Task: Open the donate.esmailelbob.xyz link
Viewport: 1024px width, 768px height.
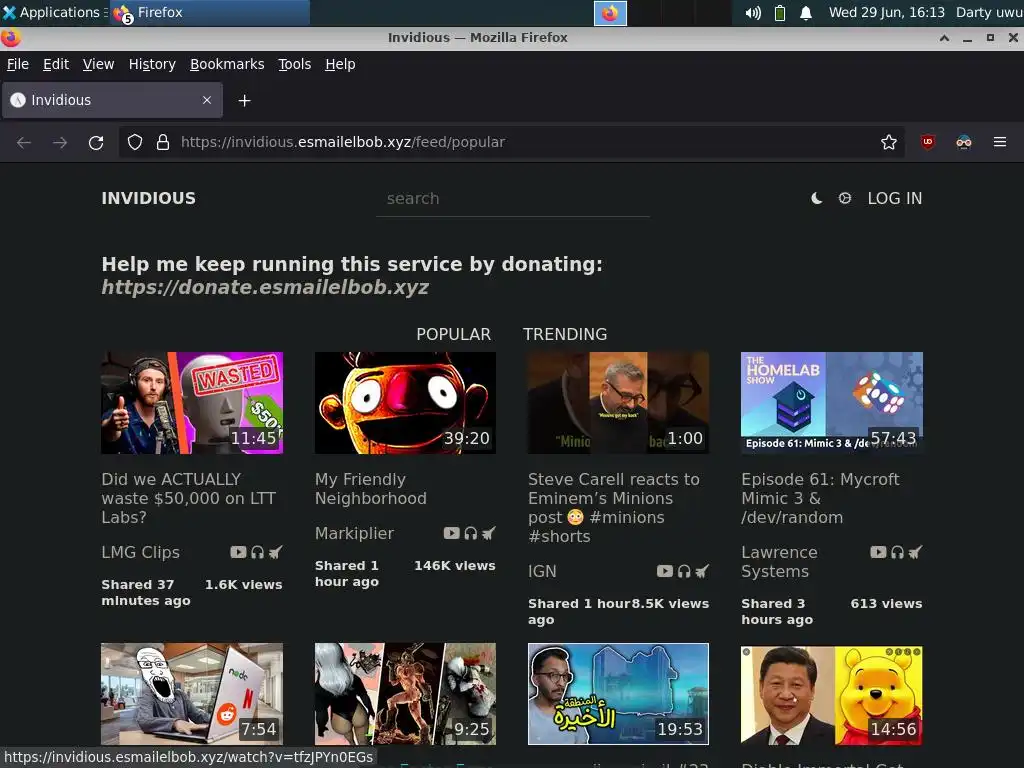Action: tap(265, 287)
